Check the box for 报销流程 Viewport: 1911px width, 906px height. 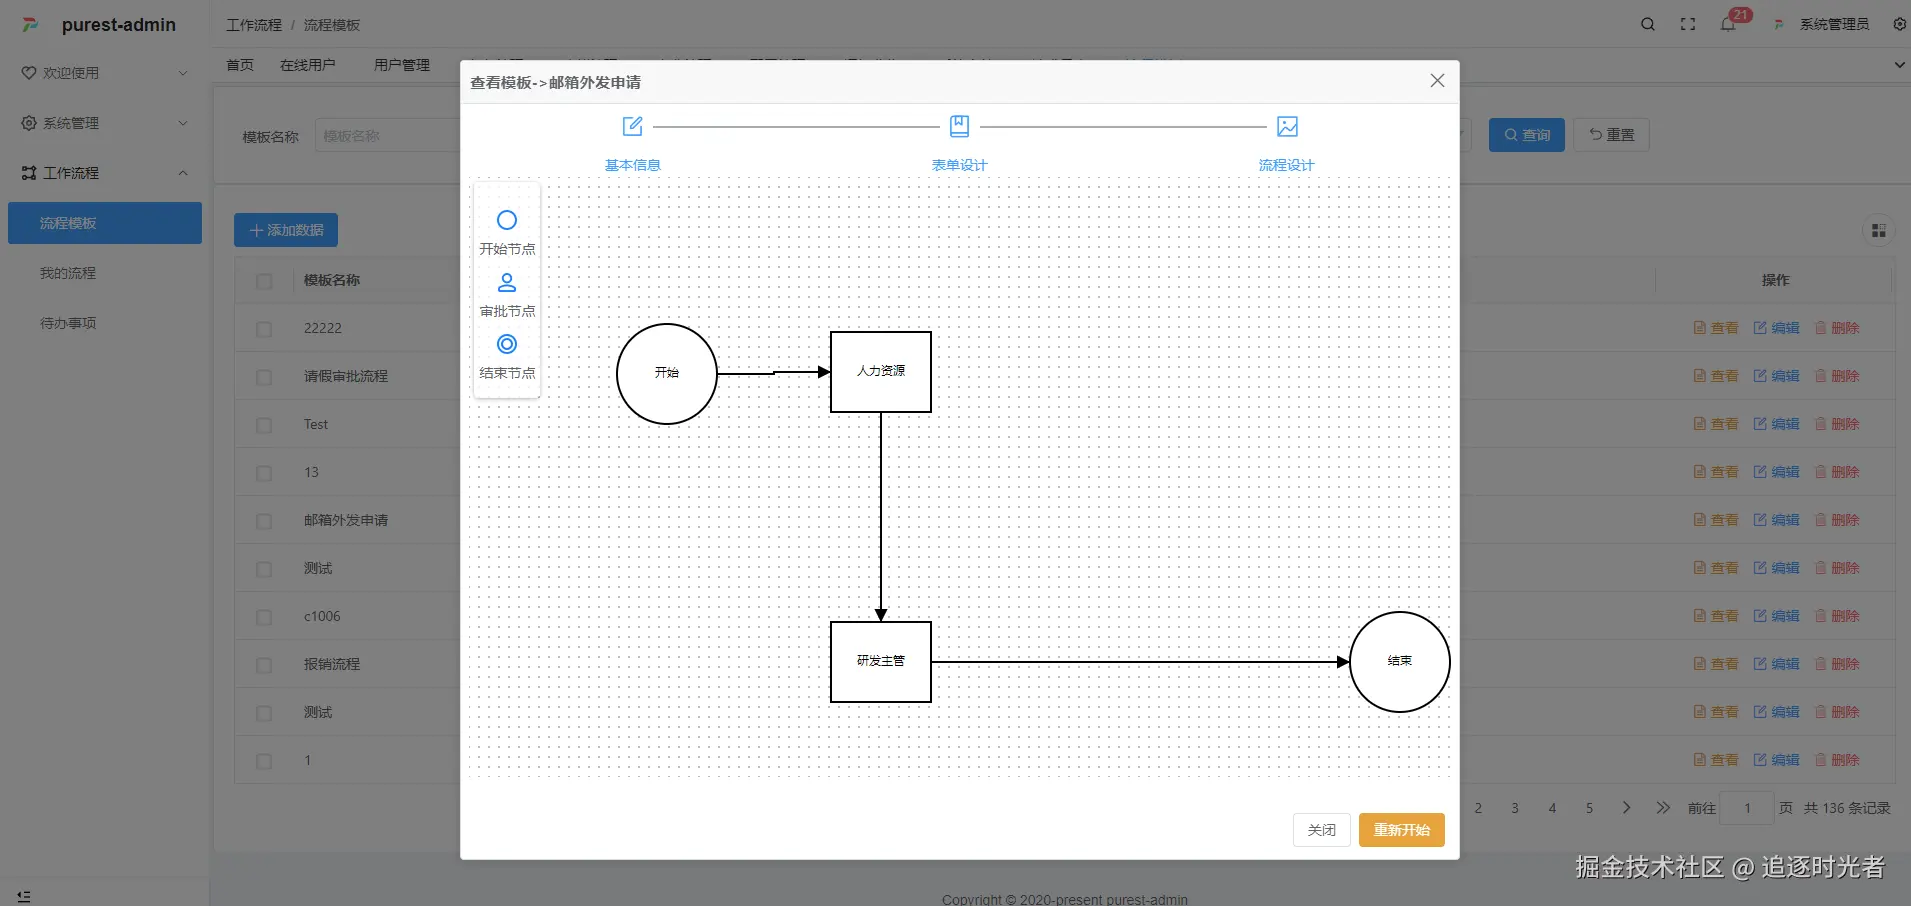(x=264, y=665)
